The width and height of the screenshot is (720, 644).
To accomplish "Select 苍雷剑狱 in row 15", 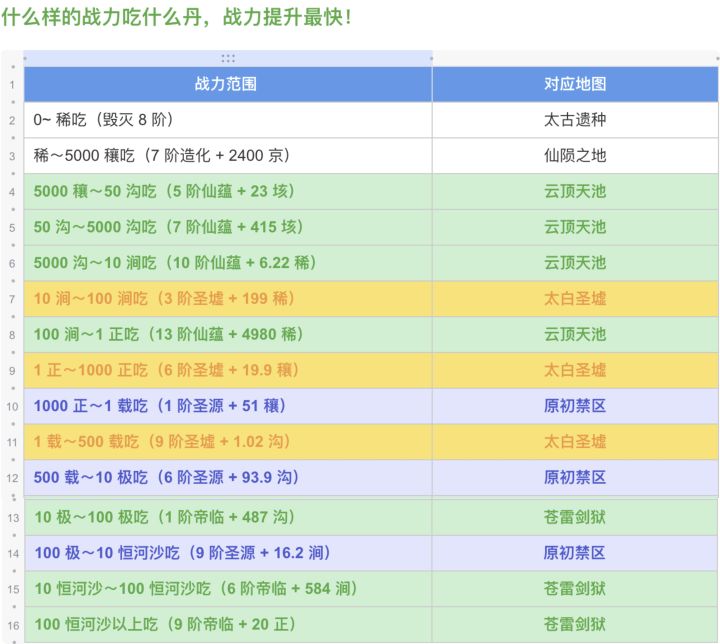I will pyautogui.click(x=575, y=589).
